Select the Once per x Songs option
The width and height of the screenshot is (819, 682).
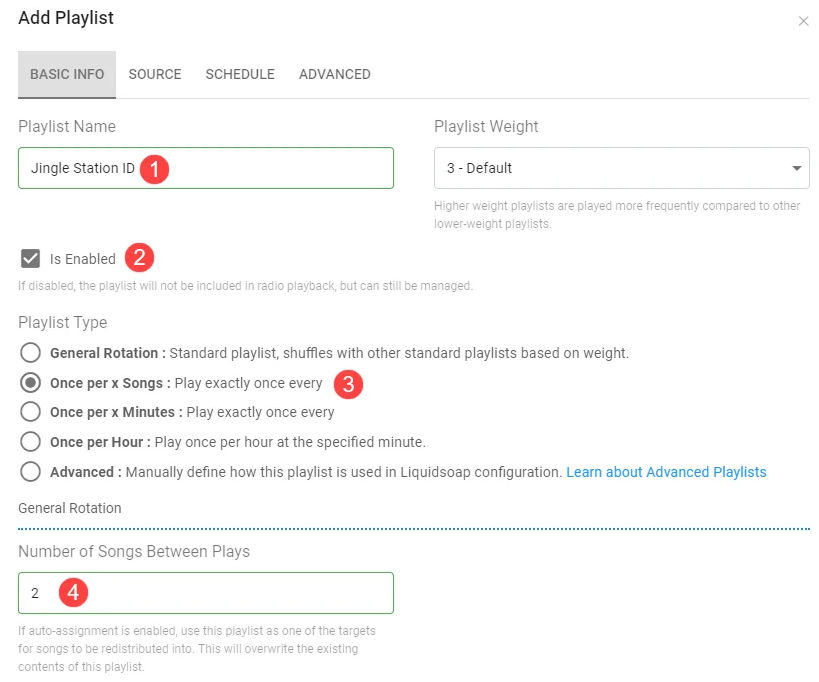pyautogui.click(x=31, y=383)
